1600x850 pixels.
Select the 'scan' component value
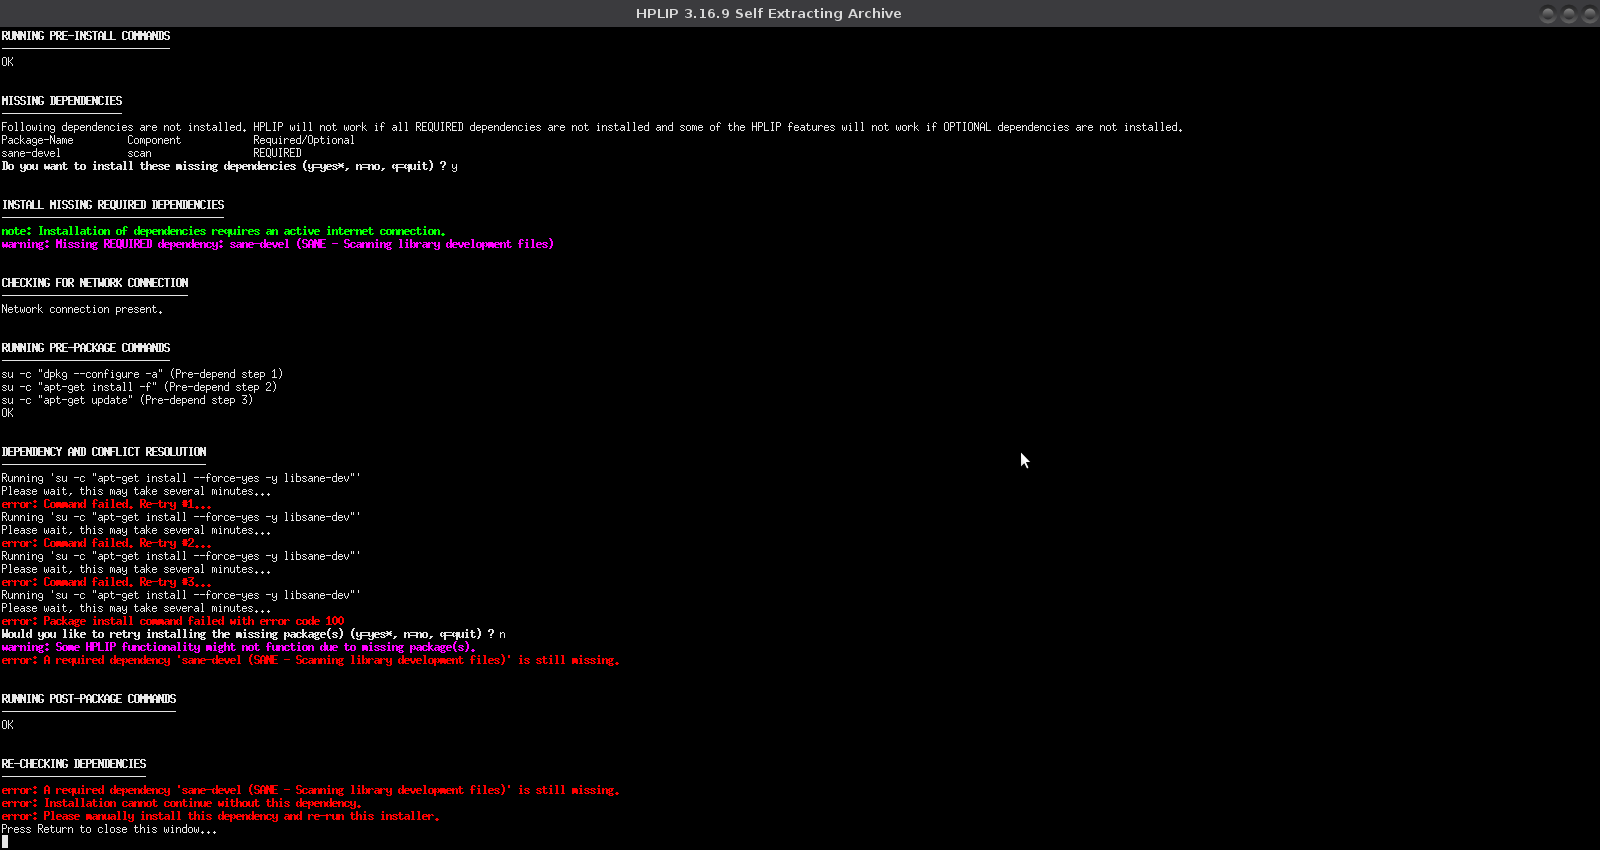(139, 153)
